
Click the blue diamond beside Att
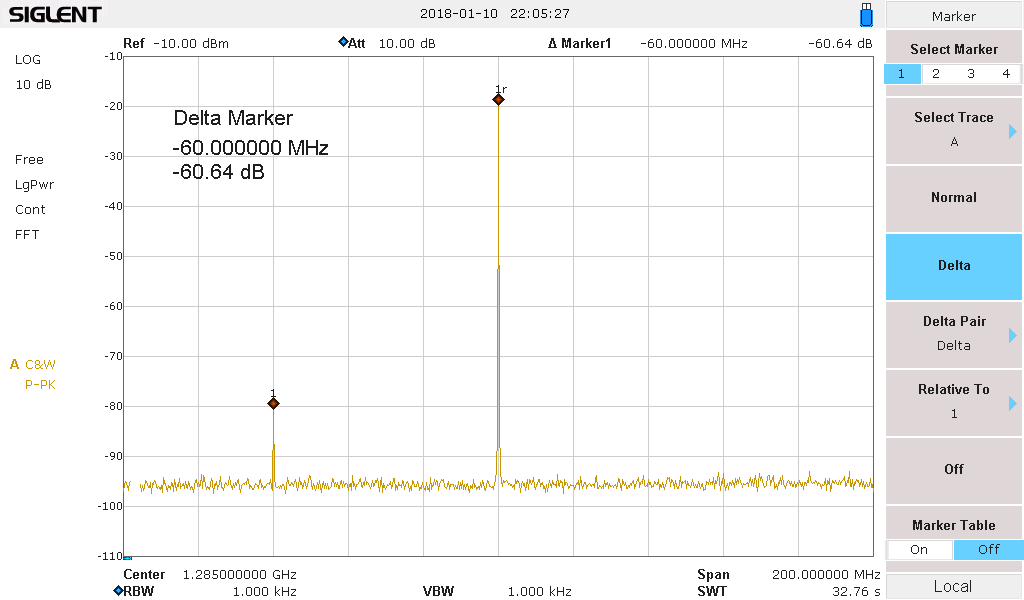pos(343,43)
